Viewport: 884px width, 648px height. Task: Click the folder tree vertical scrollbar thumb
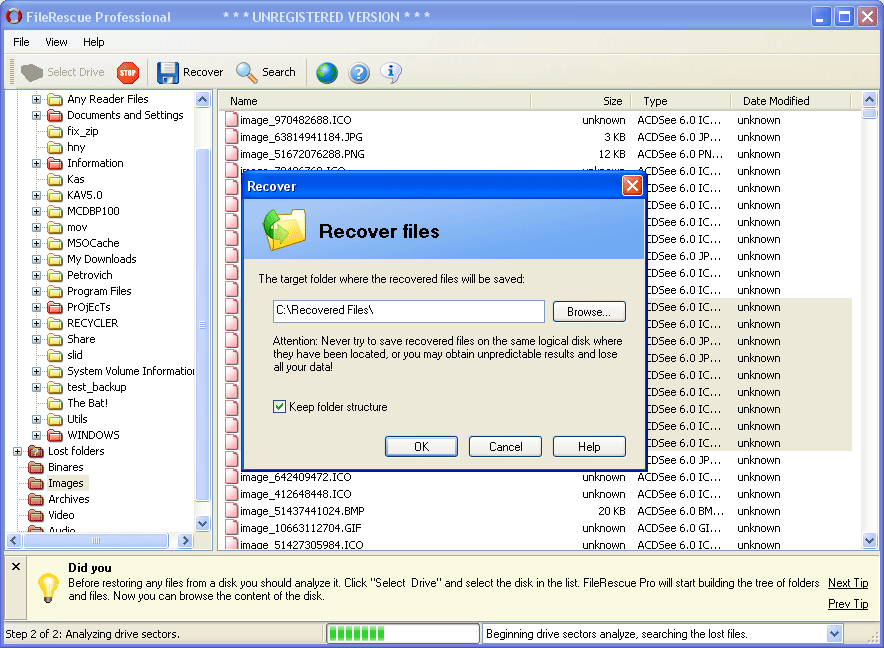click(x=202, y=325)
